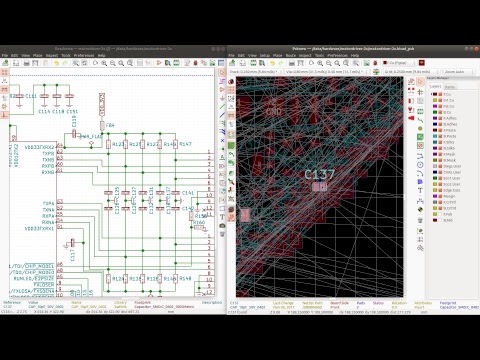
Task: Open symbol library browser in Eeschema toolbar
Action: (x=168, y=63)
